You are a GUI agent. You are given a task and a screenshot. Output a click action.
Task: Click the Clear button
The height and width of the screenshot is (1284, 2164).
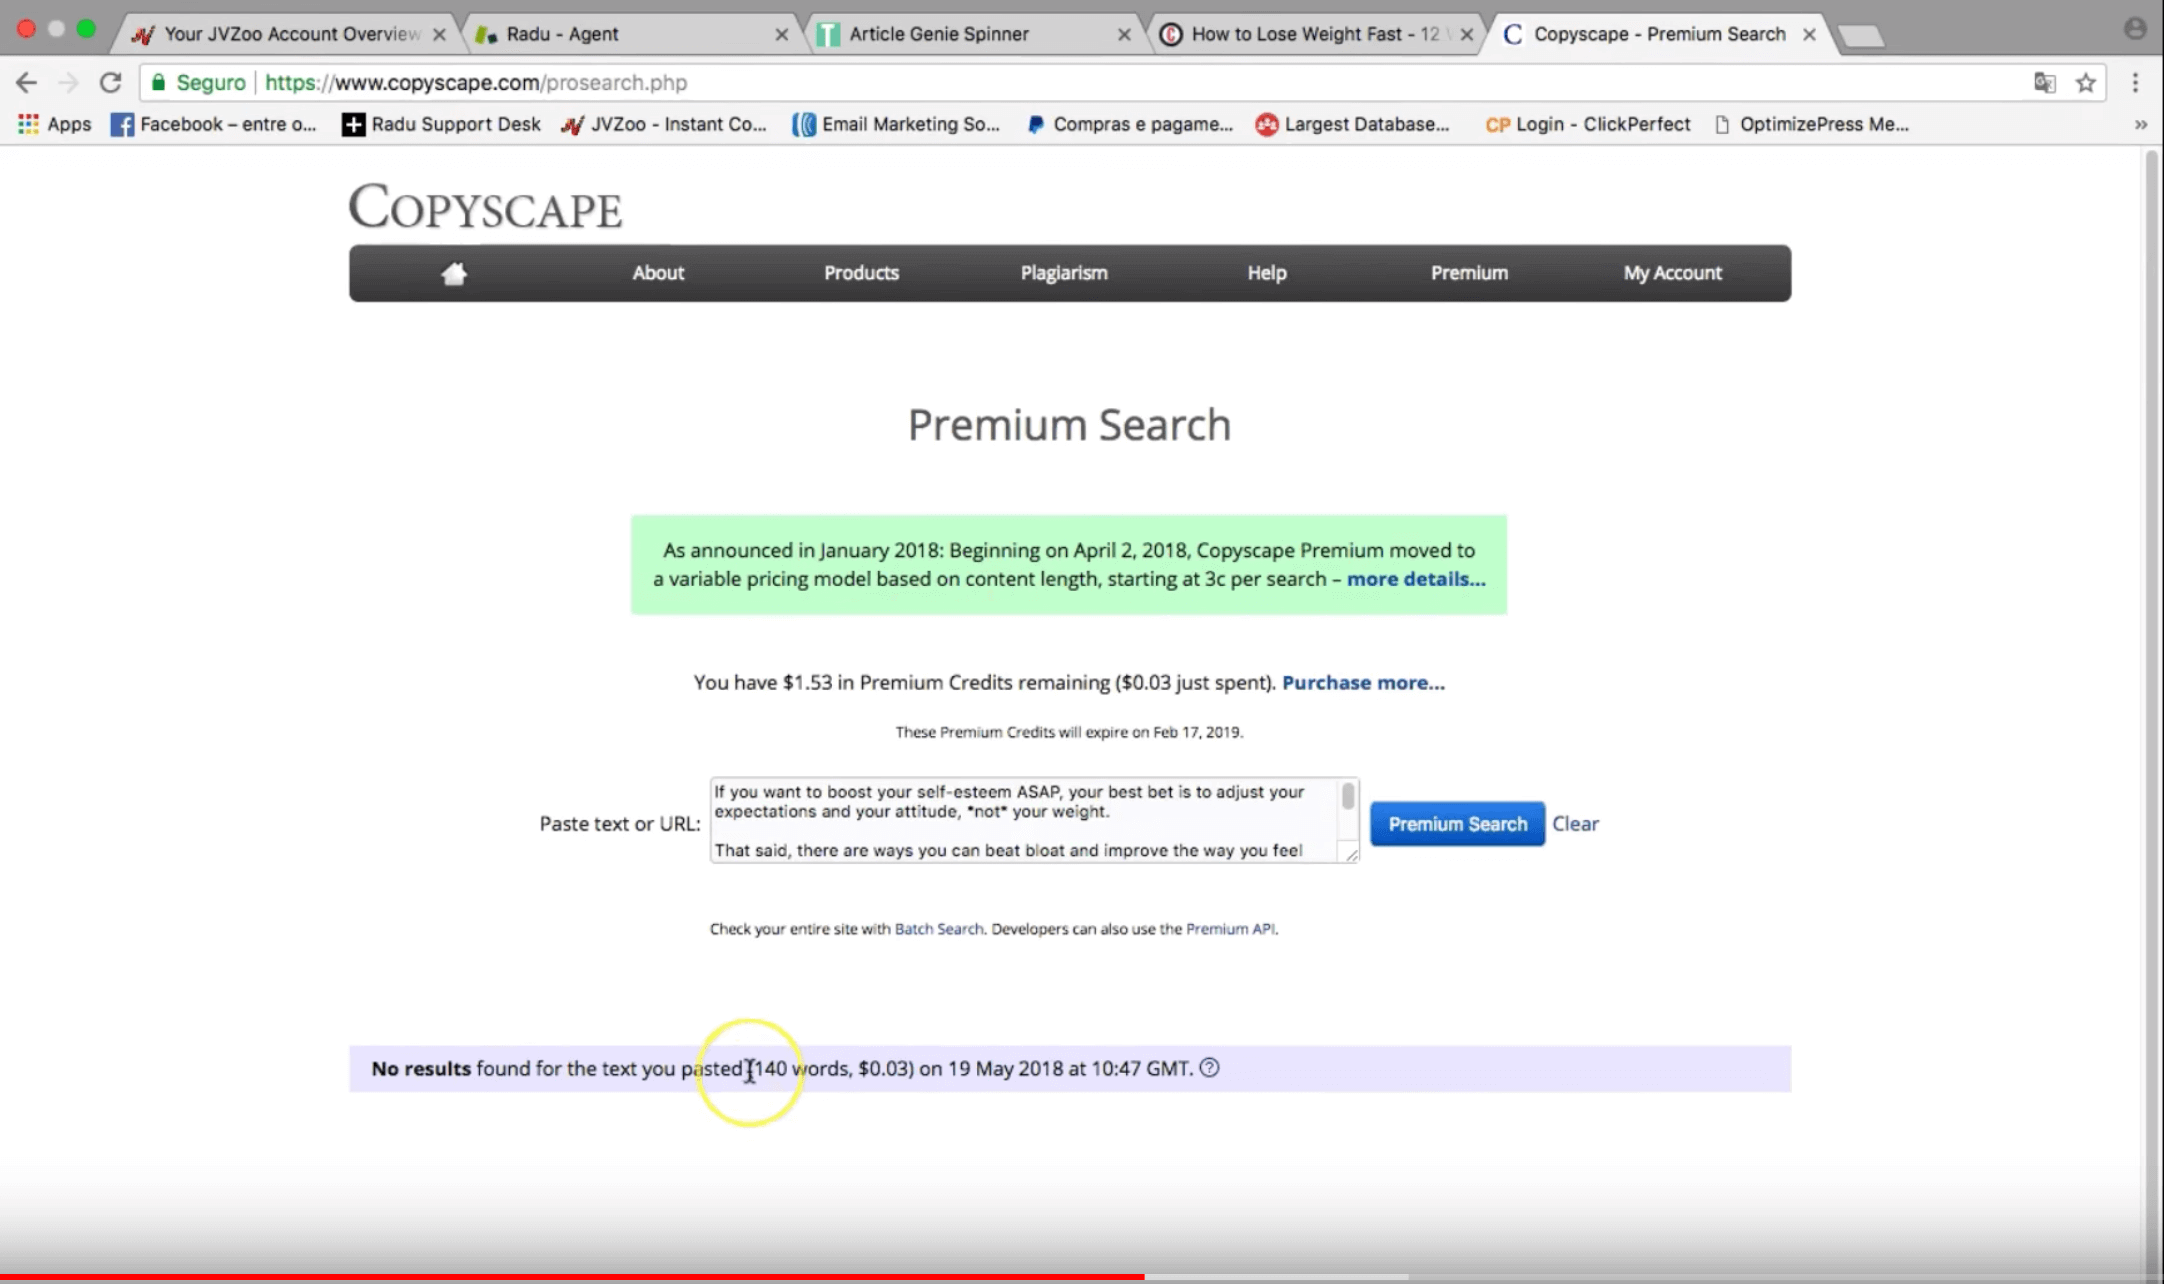coord(1576,822)
